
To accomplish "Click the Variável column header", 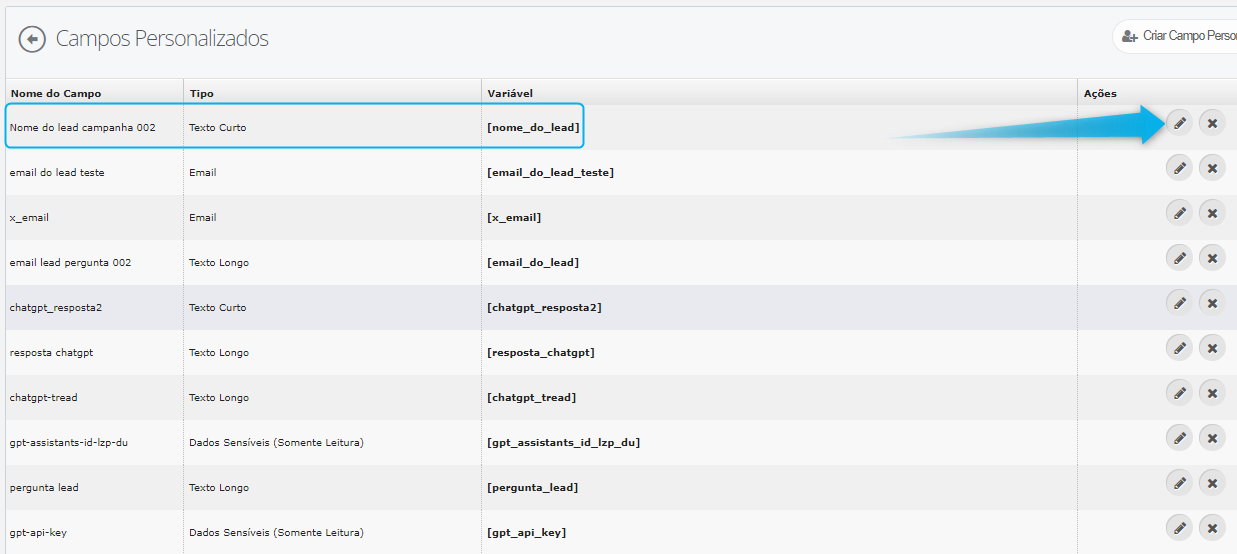I will pyautogui.click(x=510, y=93).
